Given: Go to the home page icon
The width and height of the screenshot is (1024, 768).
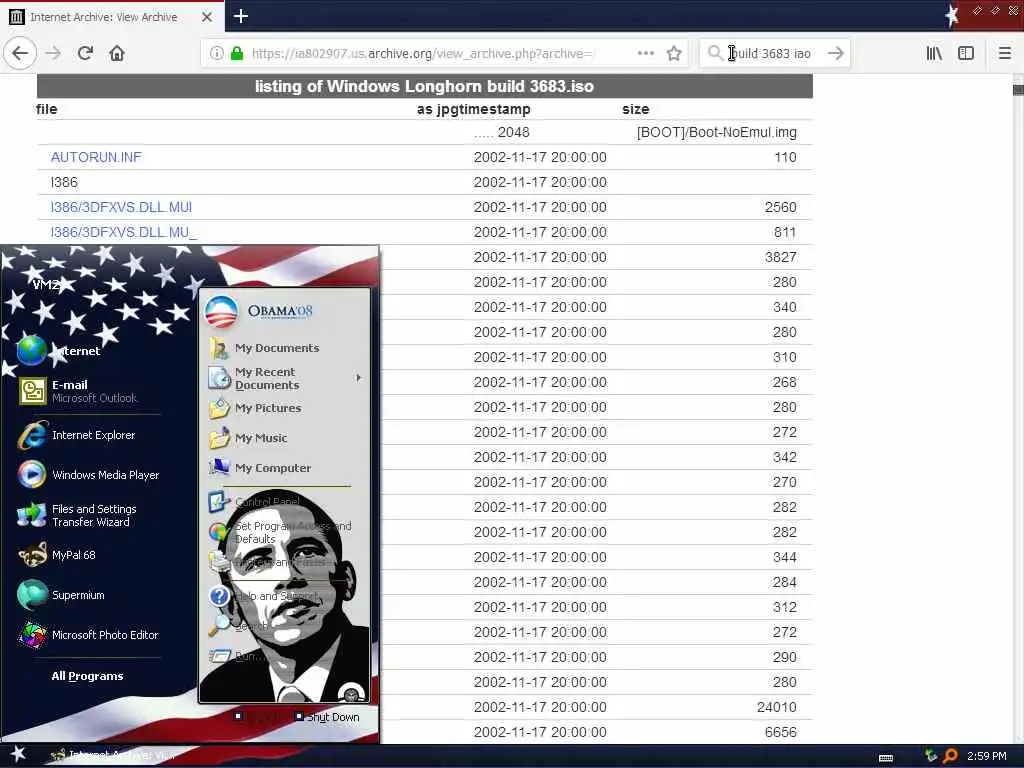Looking at the screenshot, I should coord(117,53).
